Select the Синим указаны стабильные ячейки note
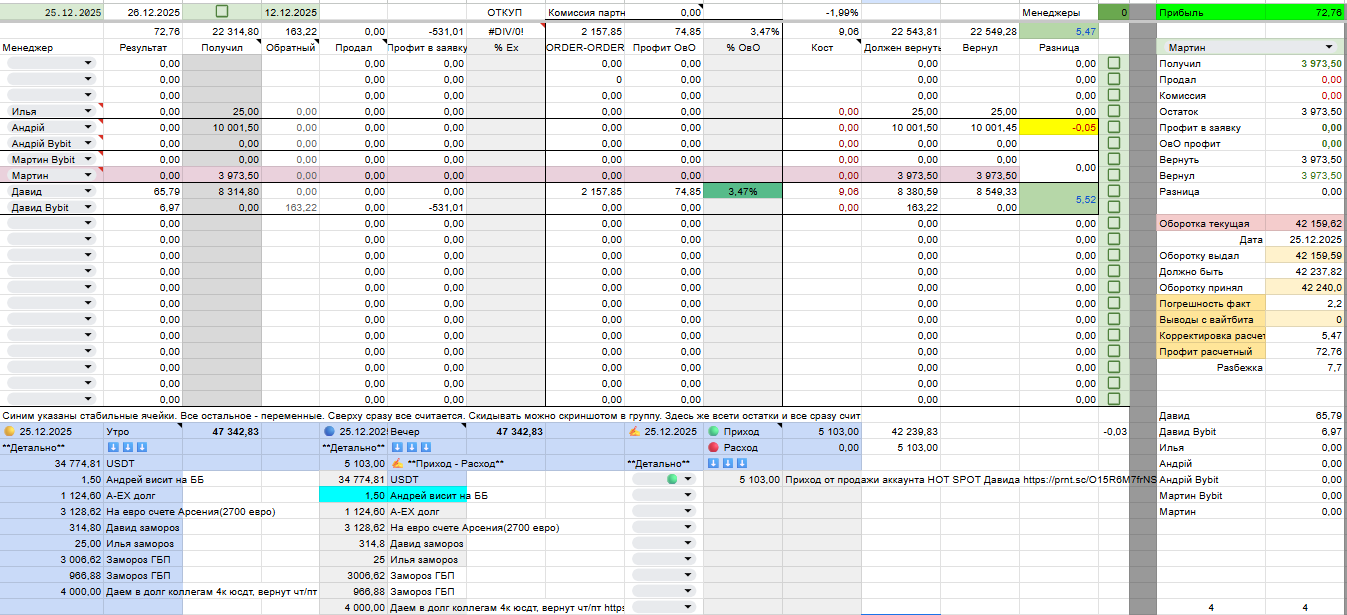Image resolution: width=1347 pixels, height=615 pixels. coord(430,415)
